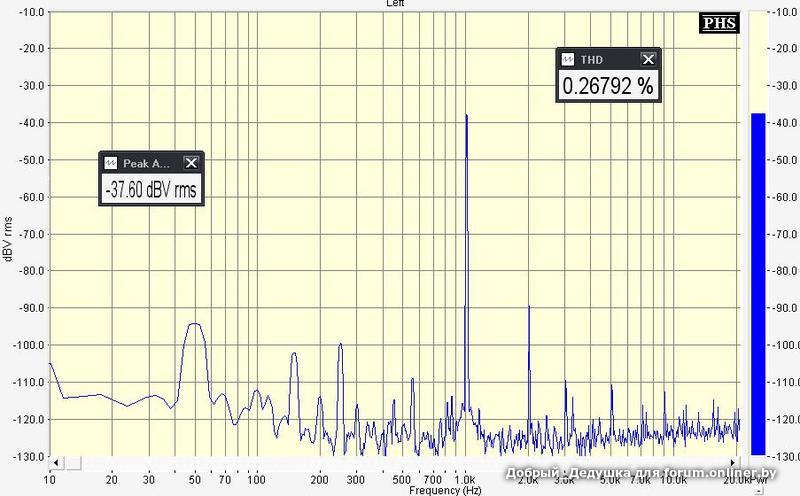Image resolution: width=800 pixels, height=496 pixels.
Task: Click the blue power level meter bar
Action: 758,284
